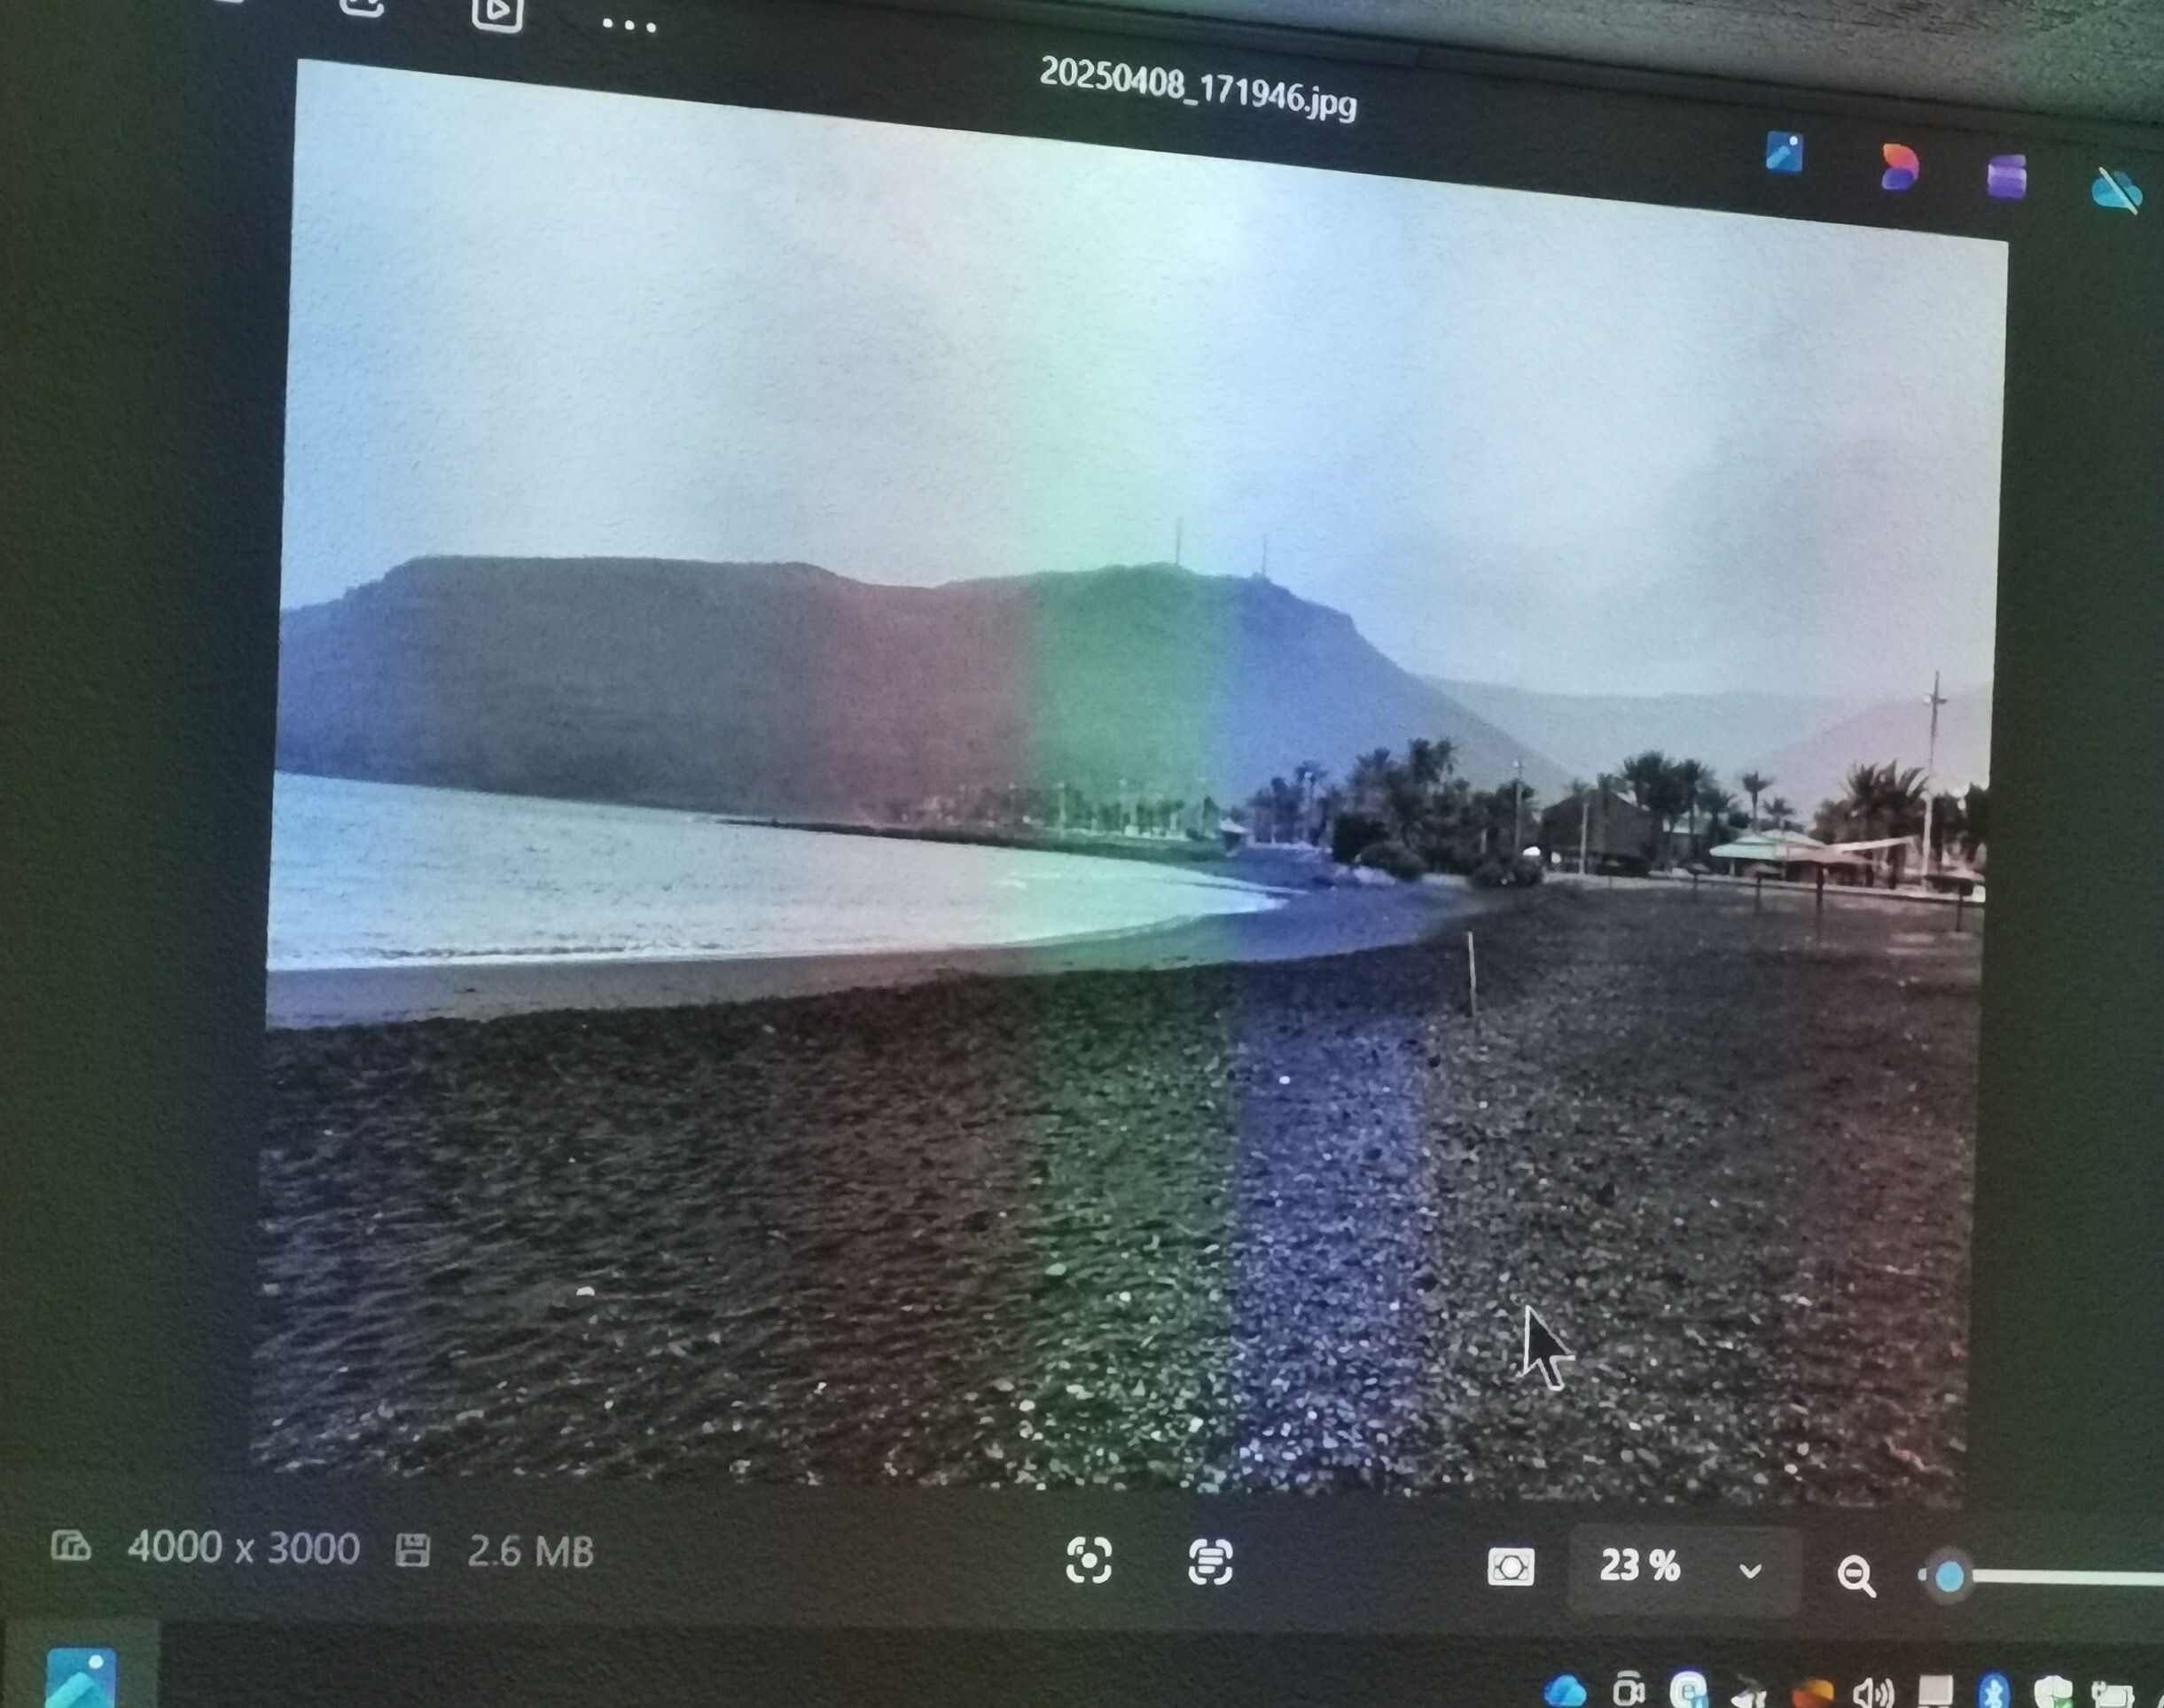
Task: Click the zoom slider handle
Action: [x=1949, y=1577]
